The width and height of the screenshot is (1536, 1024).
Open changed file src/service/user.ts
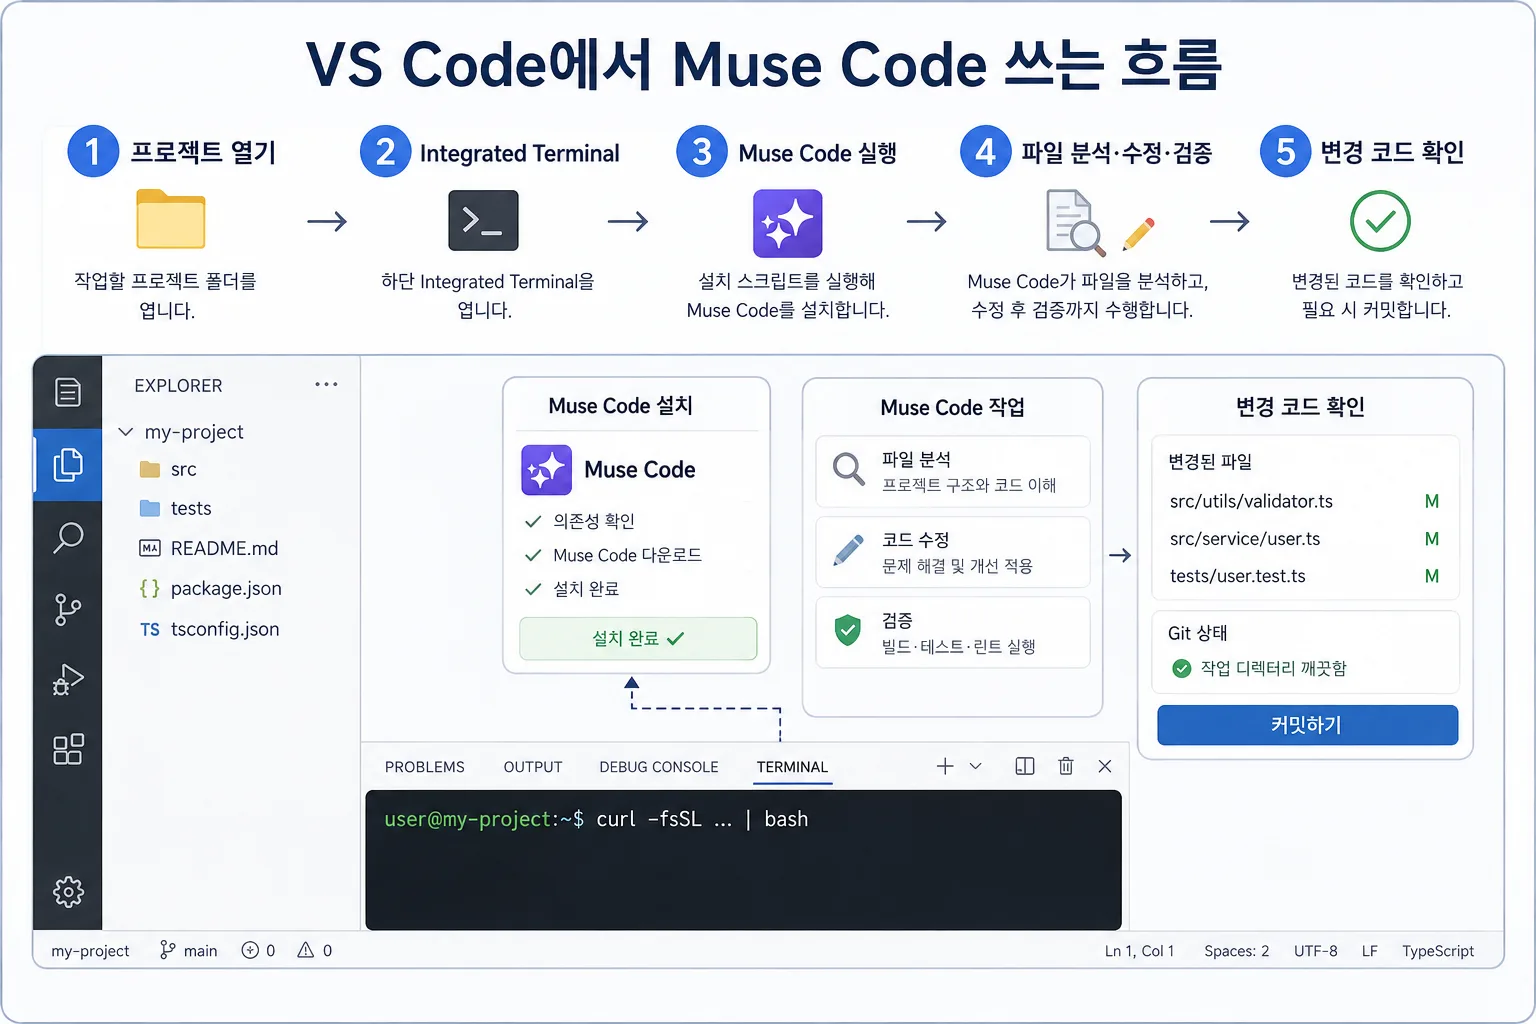(1245, 539)
